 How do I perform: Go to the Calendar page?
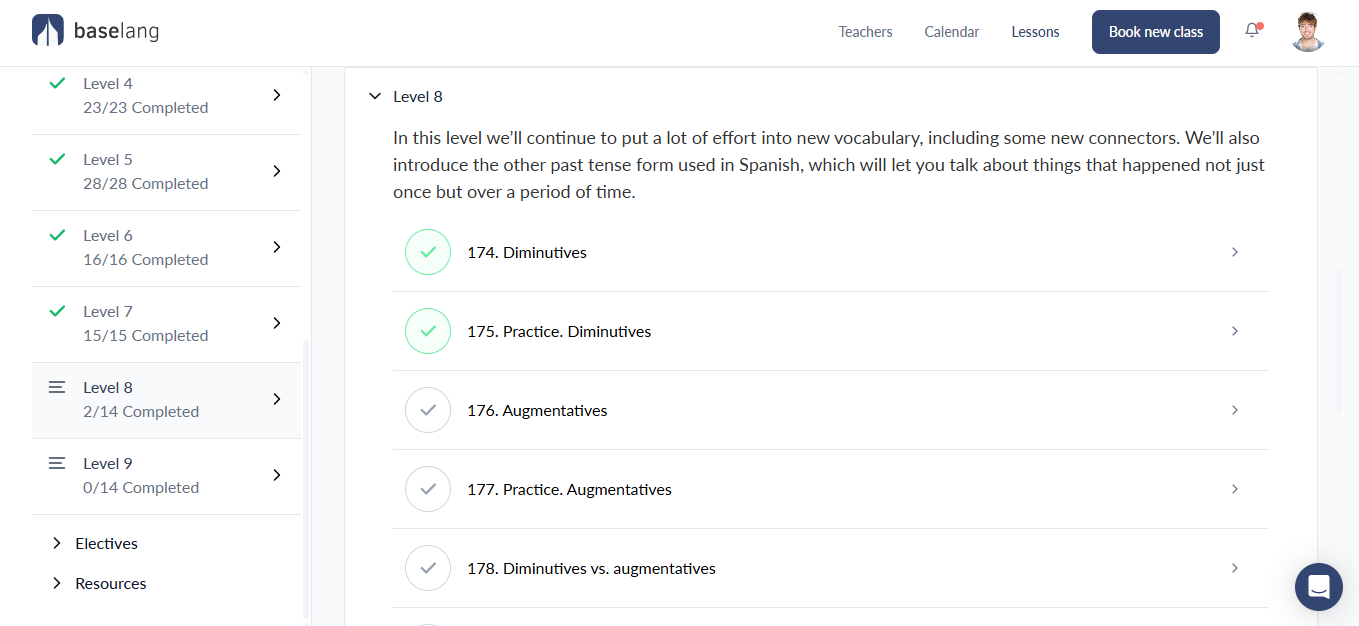[x=951, y=32]
